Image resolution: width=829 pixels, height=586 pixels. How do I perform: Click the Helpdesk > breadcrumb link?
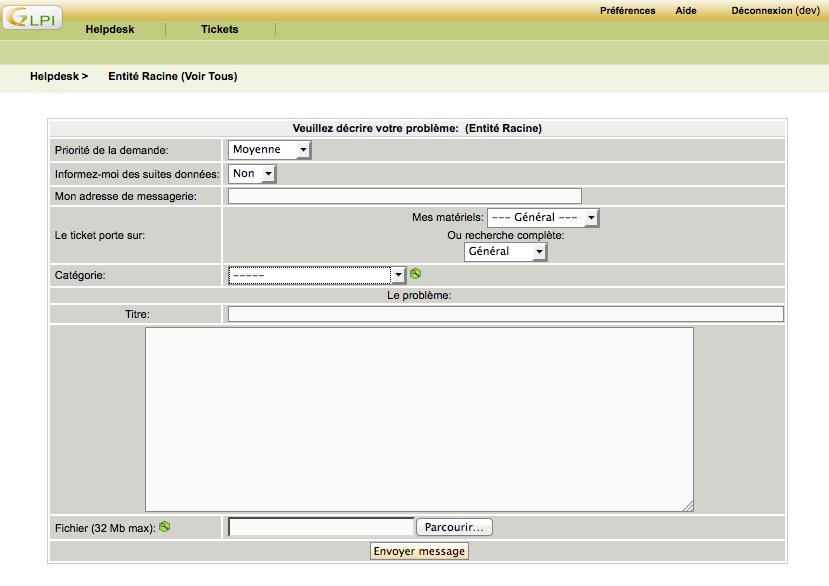[x=59, y=76]
